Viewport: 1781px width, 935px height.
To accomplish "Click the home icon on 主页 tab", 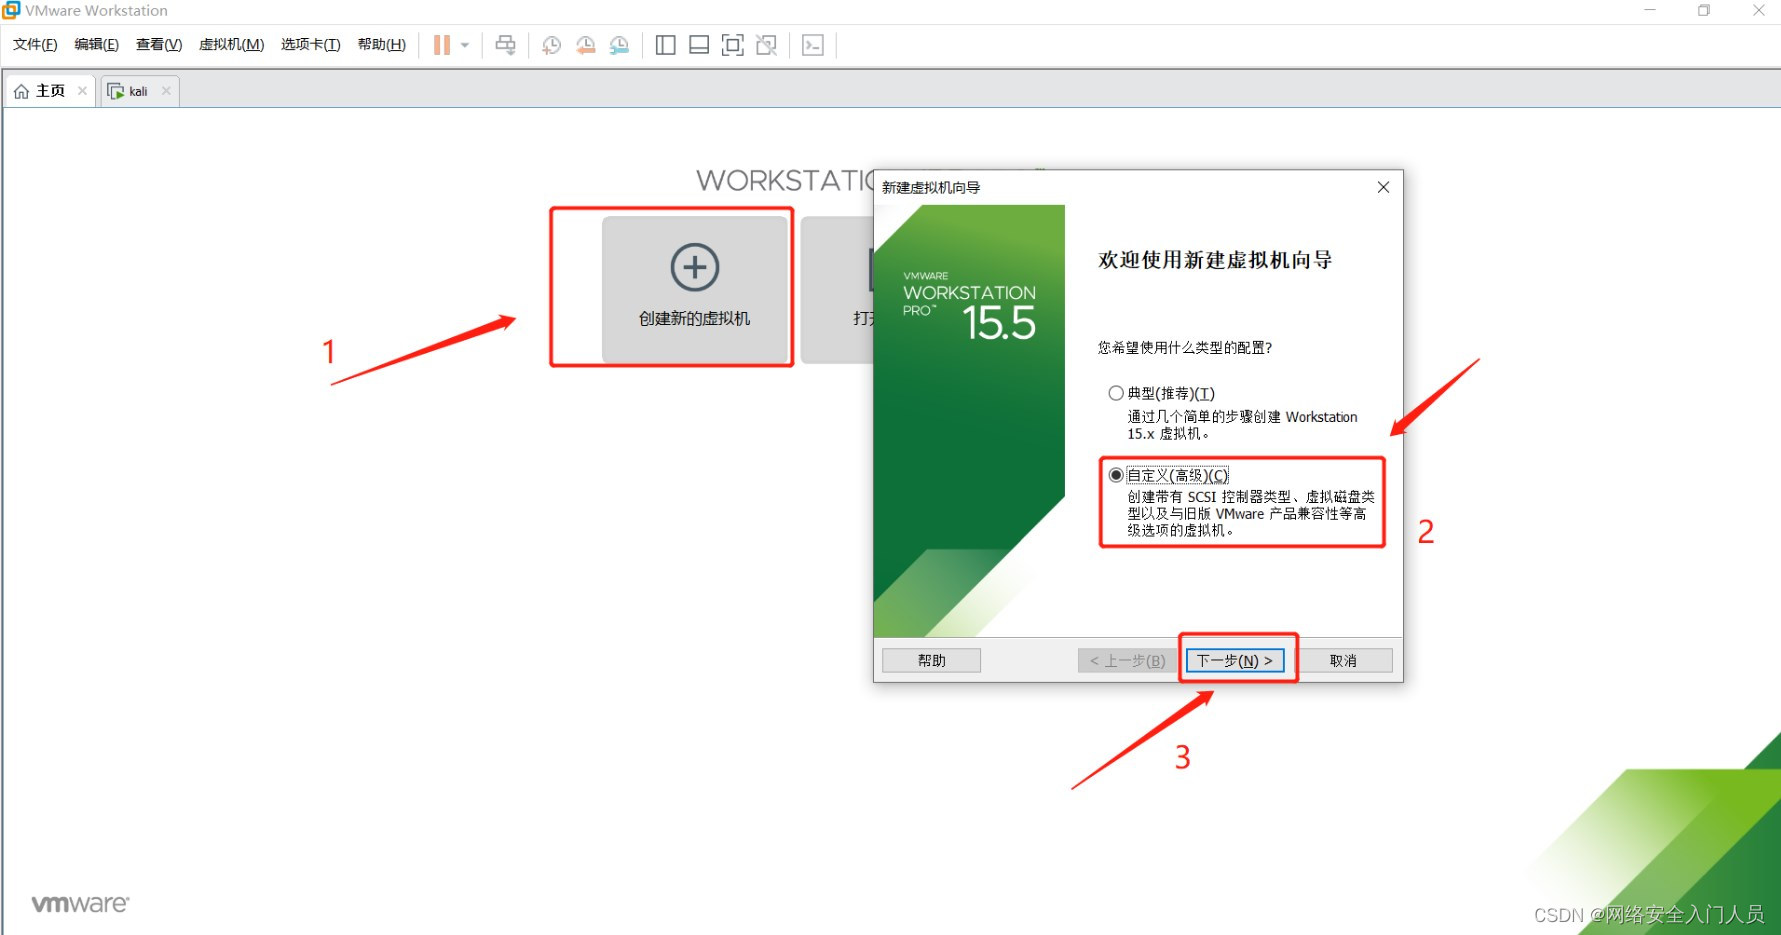I will (x=21, y=91).
